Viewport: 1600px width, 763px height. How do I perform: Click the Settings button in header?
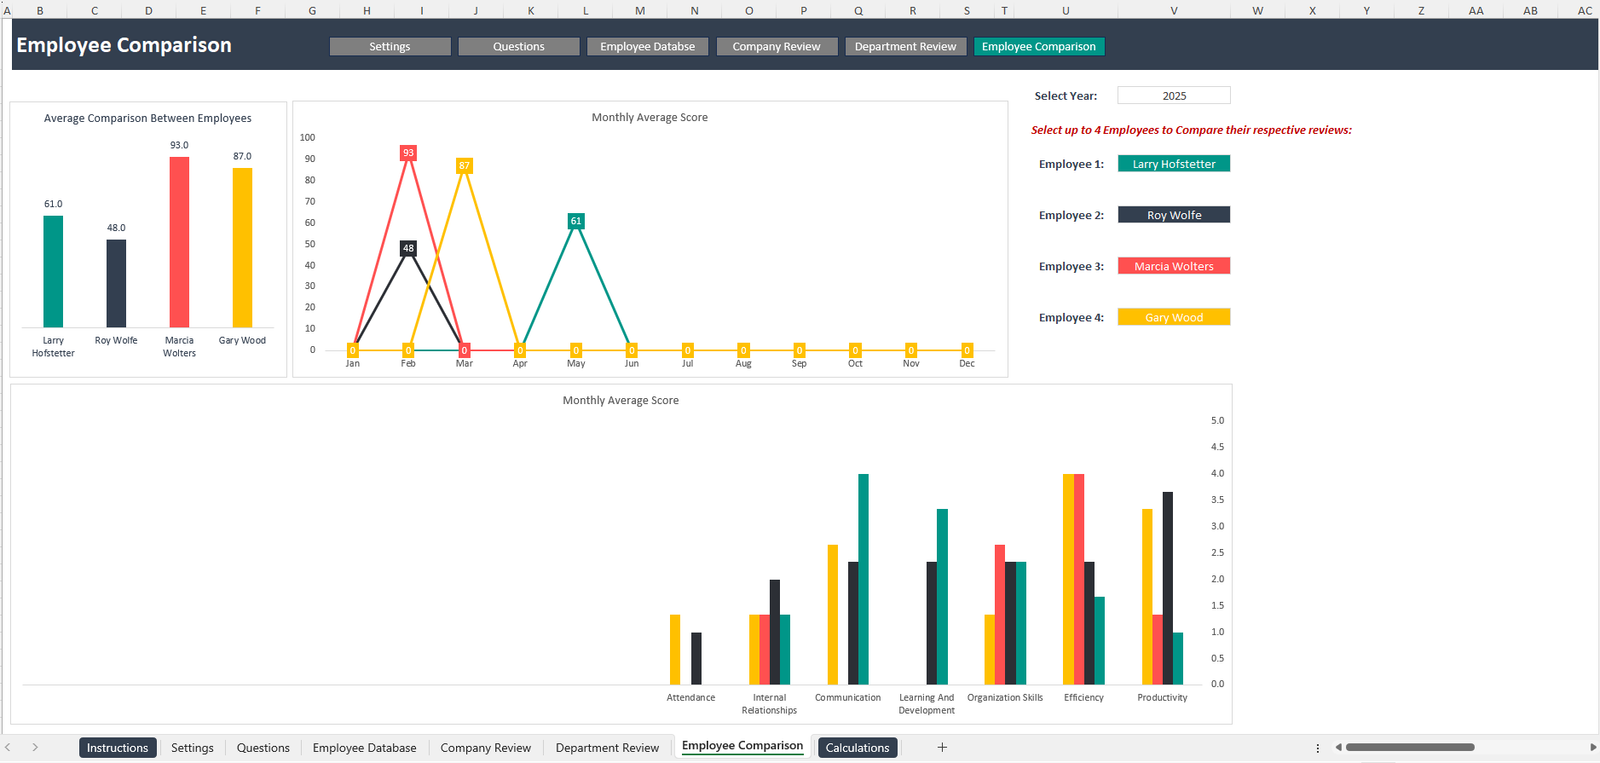point(389,47)
